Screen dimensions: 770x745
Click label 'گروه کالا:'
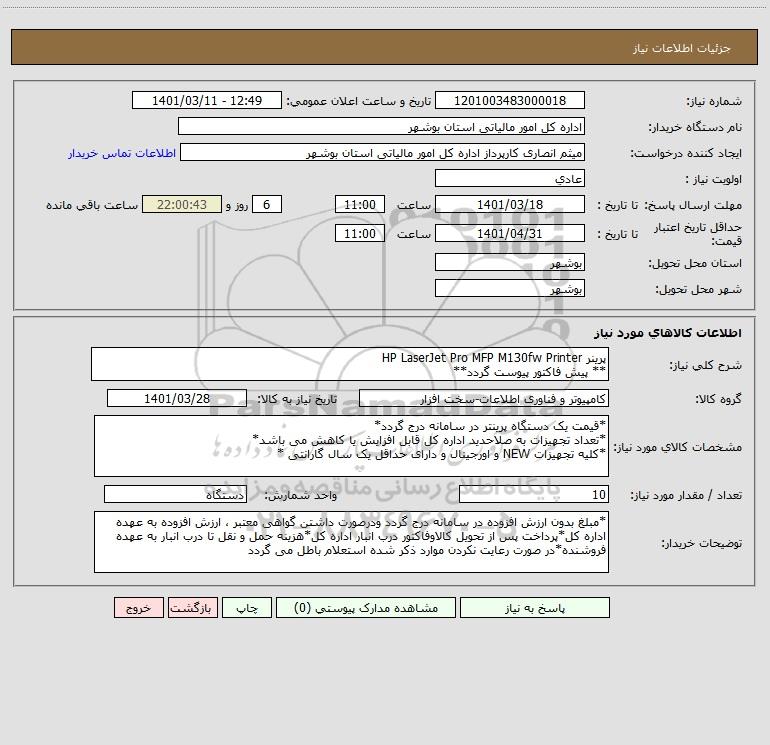tap(718, 399)
